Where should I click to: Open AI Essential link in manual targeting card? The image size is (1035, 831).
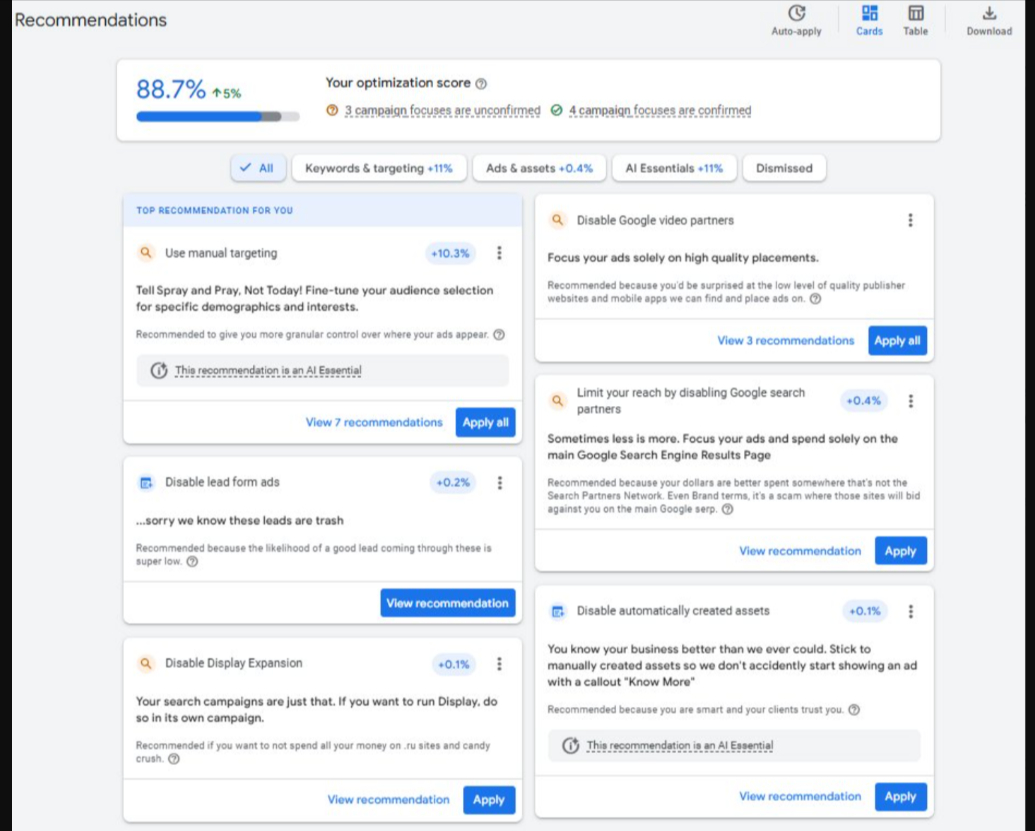(268, 370)
